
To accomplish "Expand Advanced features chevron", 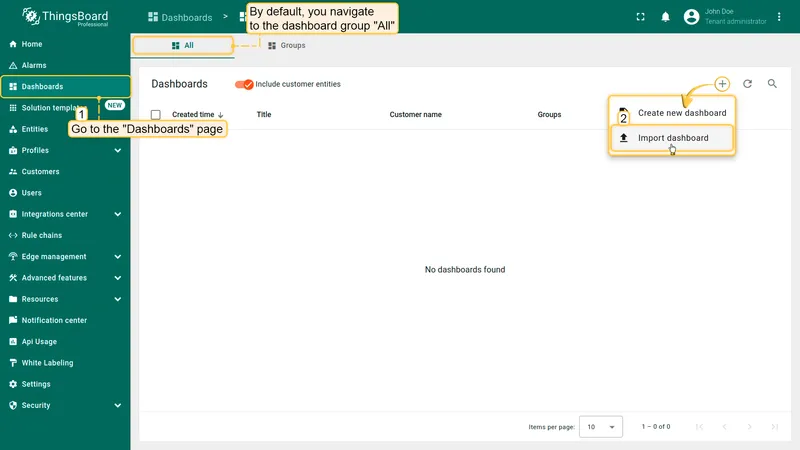I will tap(118, 278).
